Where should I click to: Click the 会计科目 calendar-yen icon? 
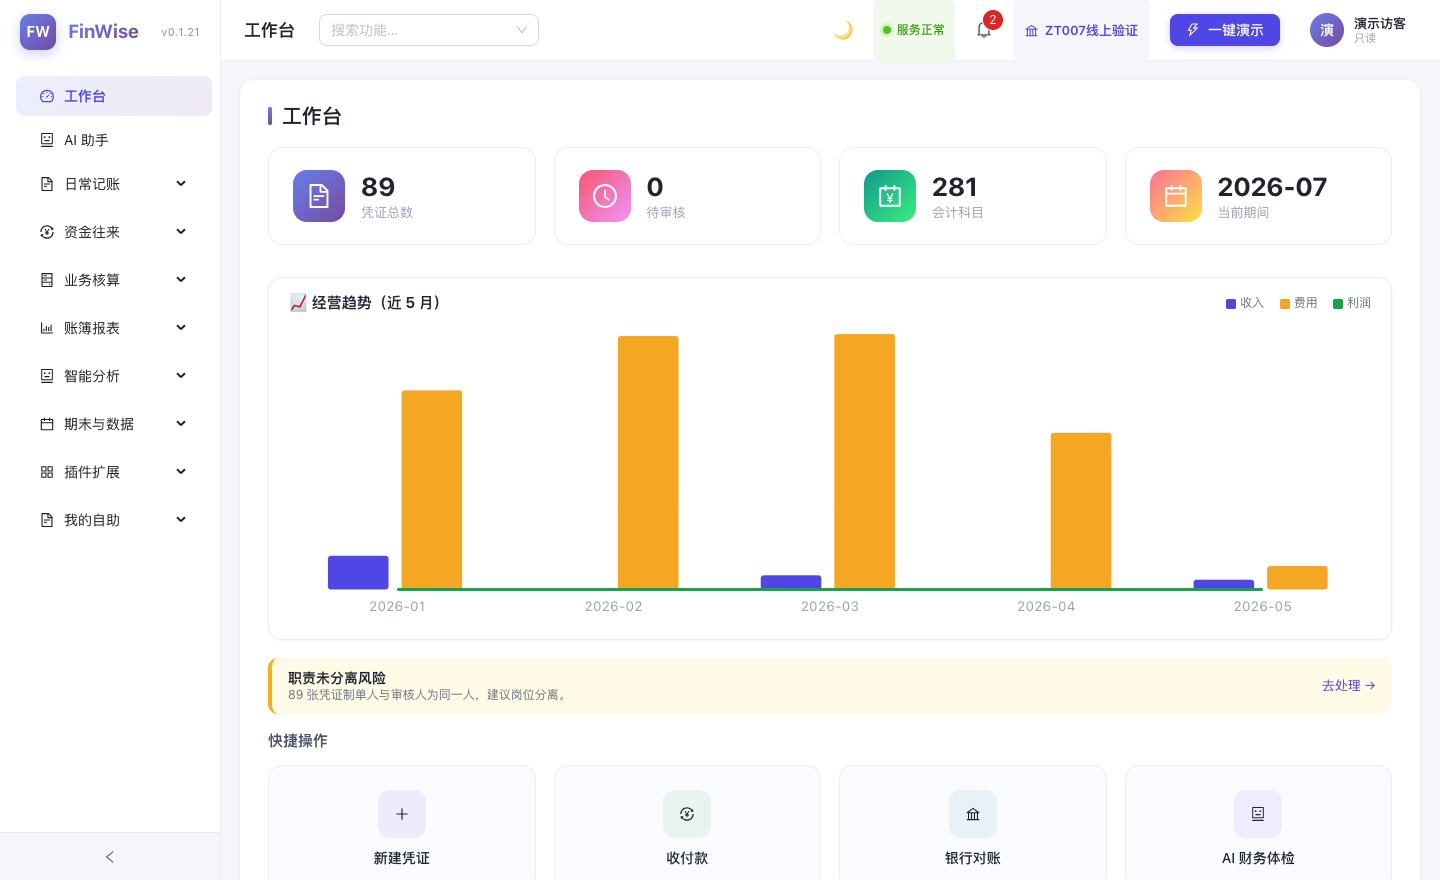(x=890, y=196)
